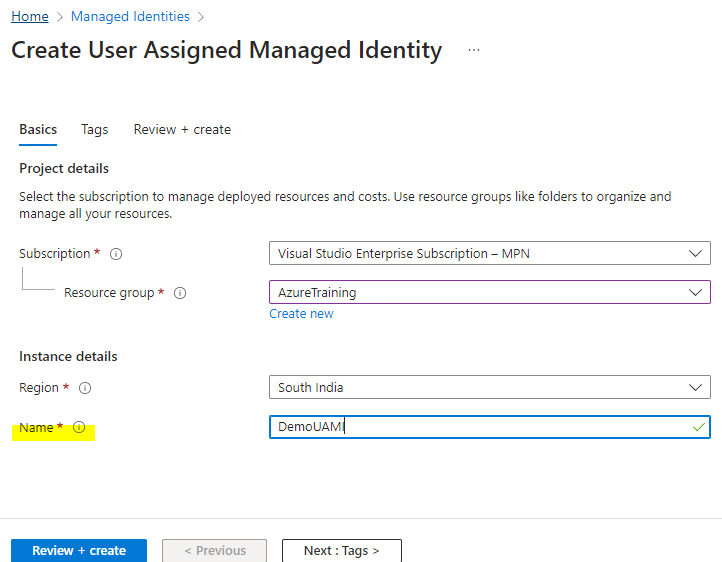Click inside the DemoUAMI name field

[x=489, y=427]
